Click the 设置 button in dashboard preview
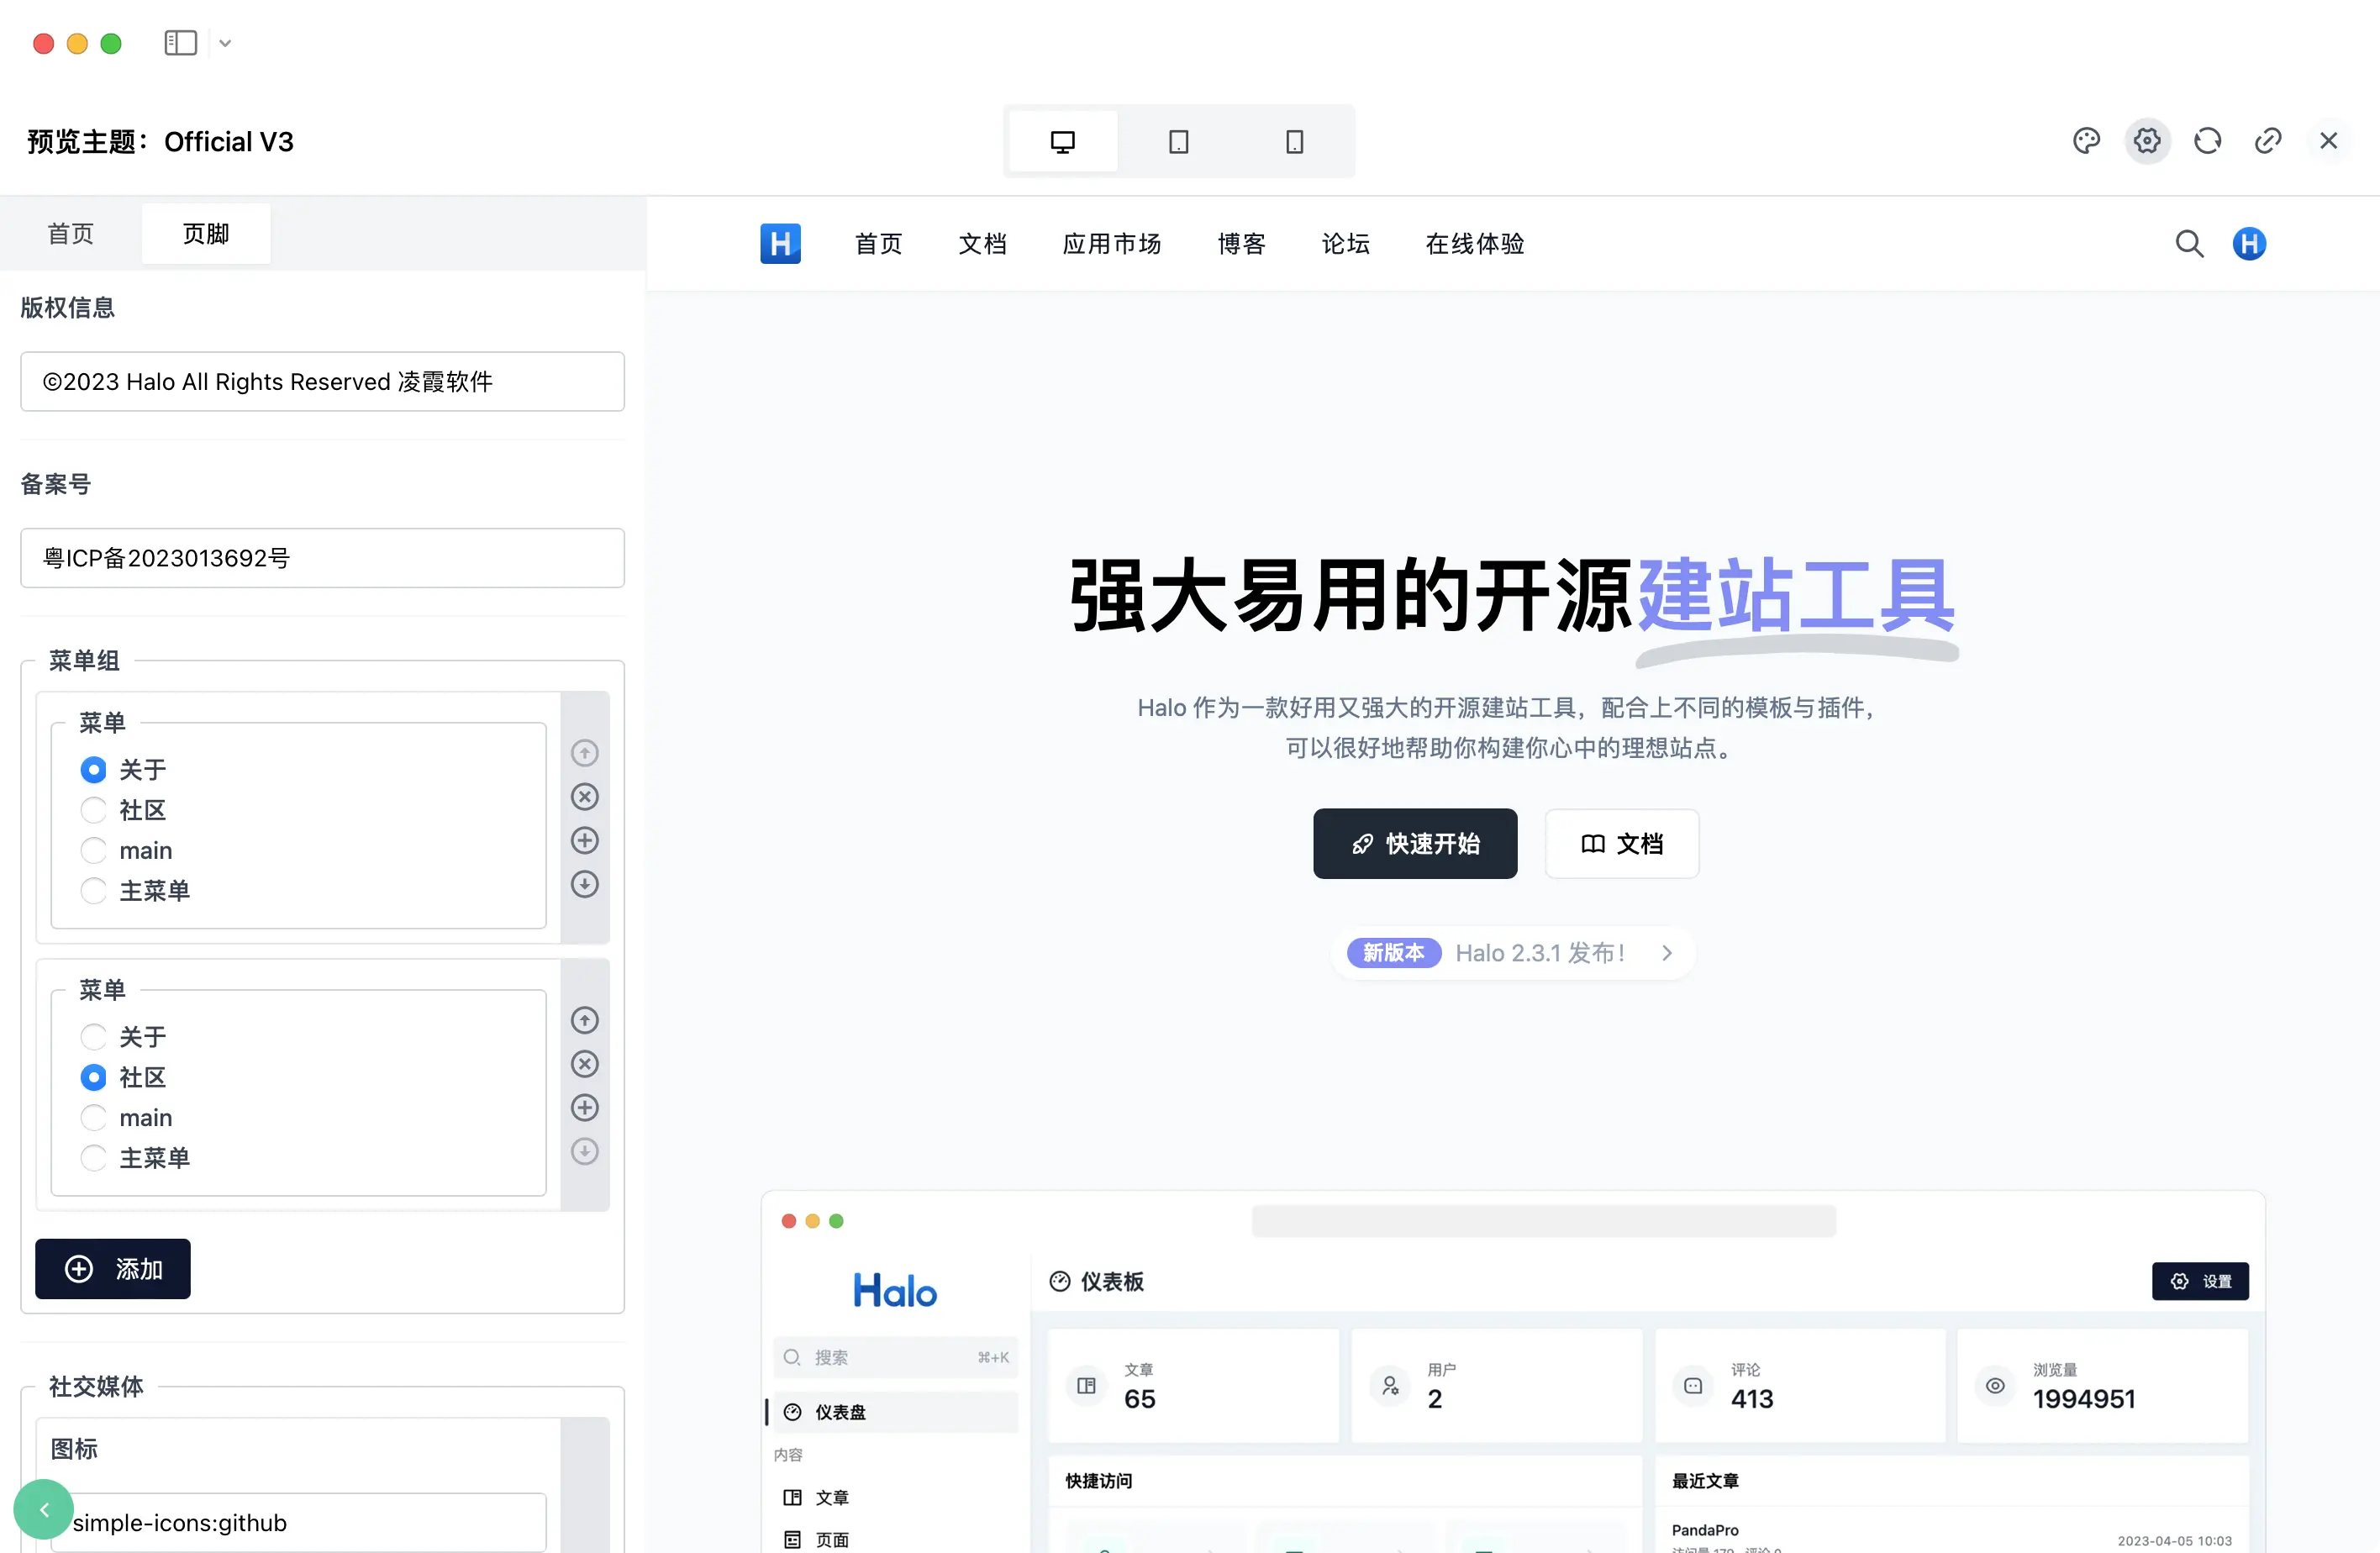The image size is (2380, 1553). pyautogui.click(x=2200, y=1282)
